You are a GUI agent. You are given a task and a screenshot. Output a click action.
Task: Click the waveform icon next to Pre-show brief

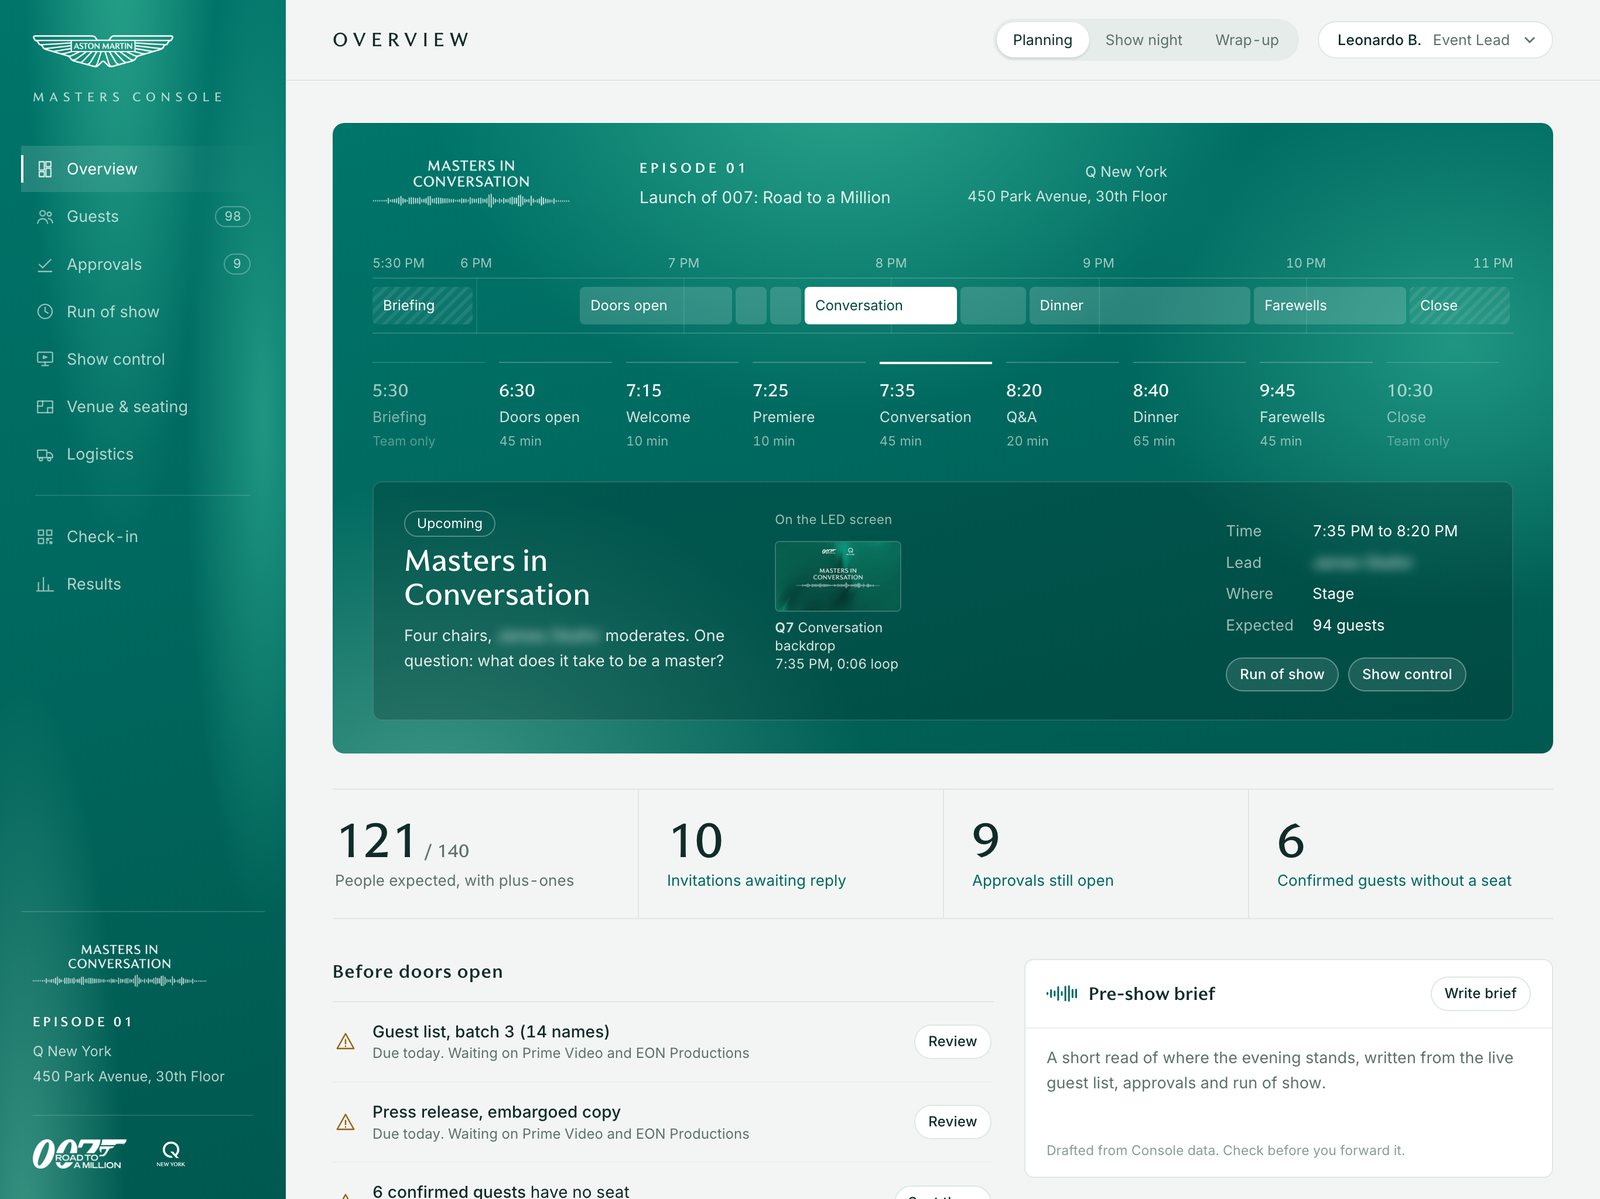tap(1062, 993)
